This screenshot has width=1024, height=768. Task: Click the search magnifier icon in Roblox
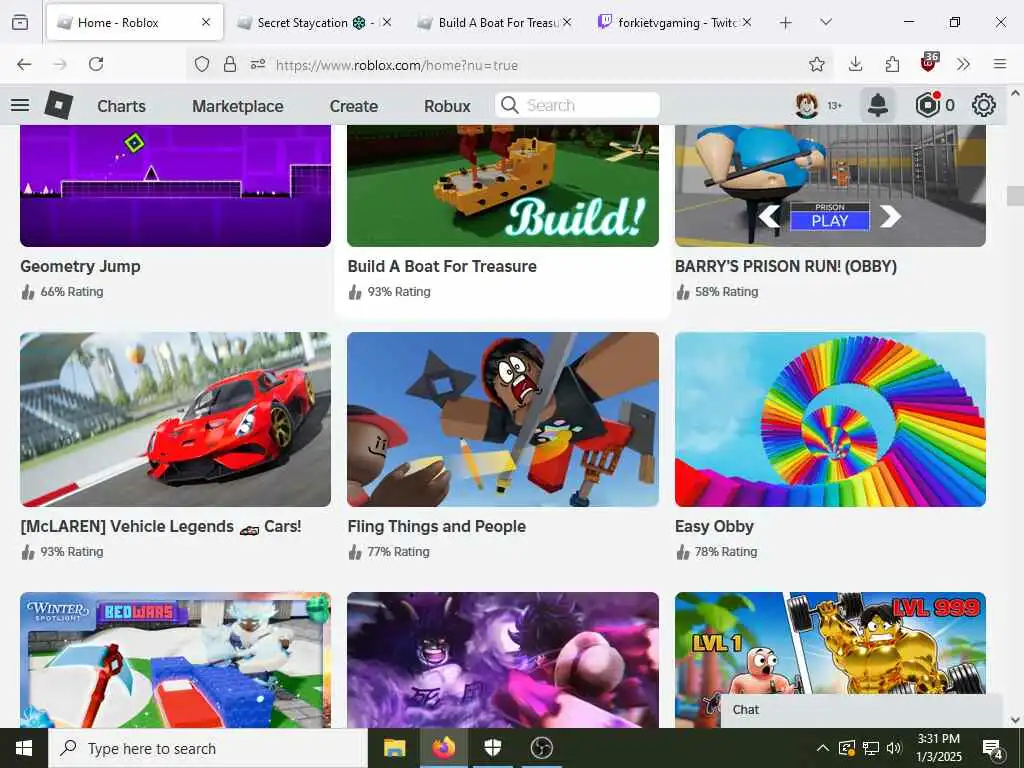pyautogui.click(x=509, y=105)
